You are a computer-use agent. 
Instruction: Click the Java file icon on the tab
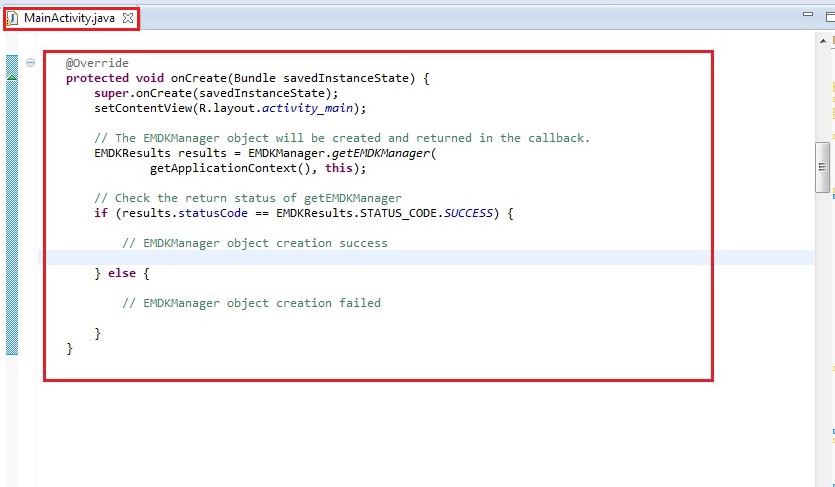13,18
